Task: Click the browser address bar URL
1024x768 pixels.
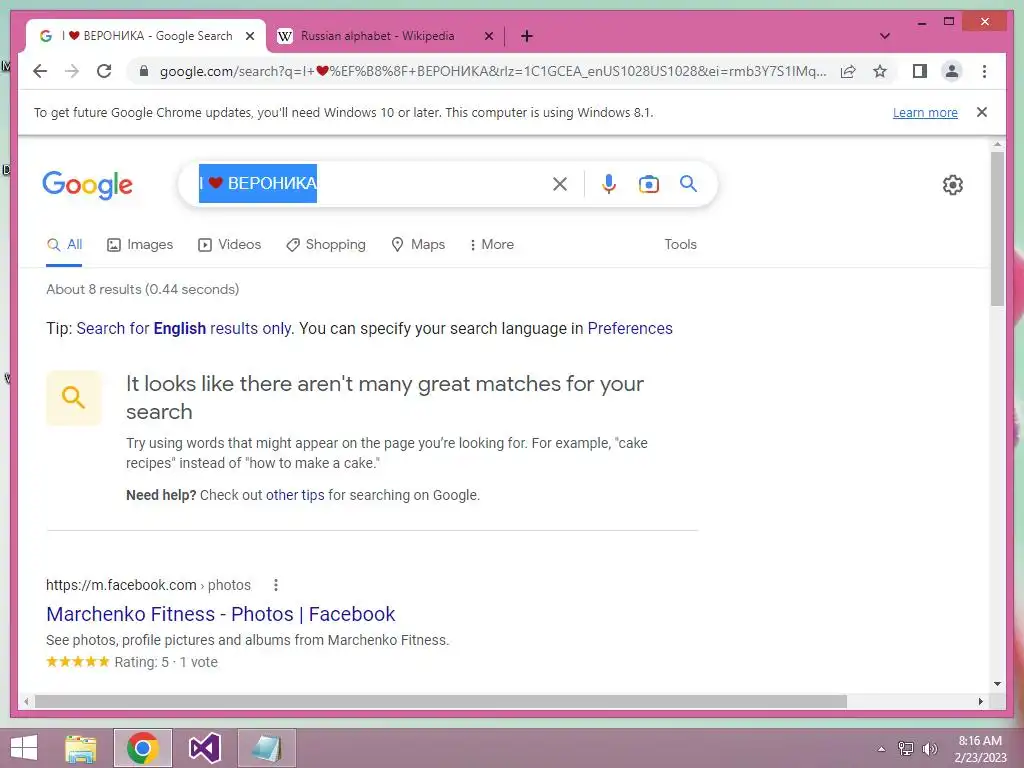Action: 493,71
